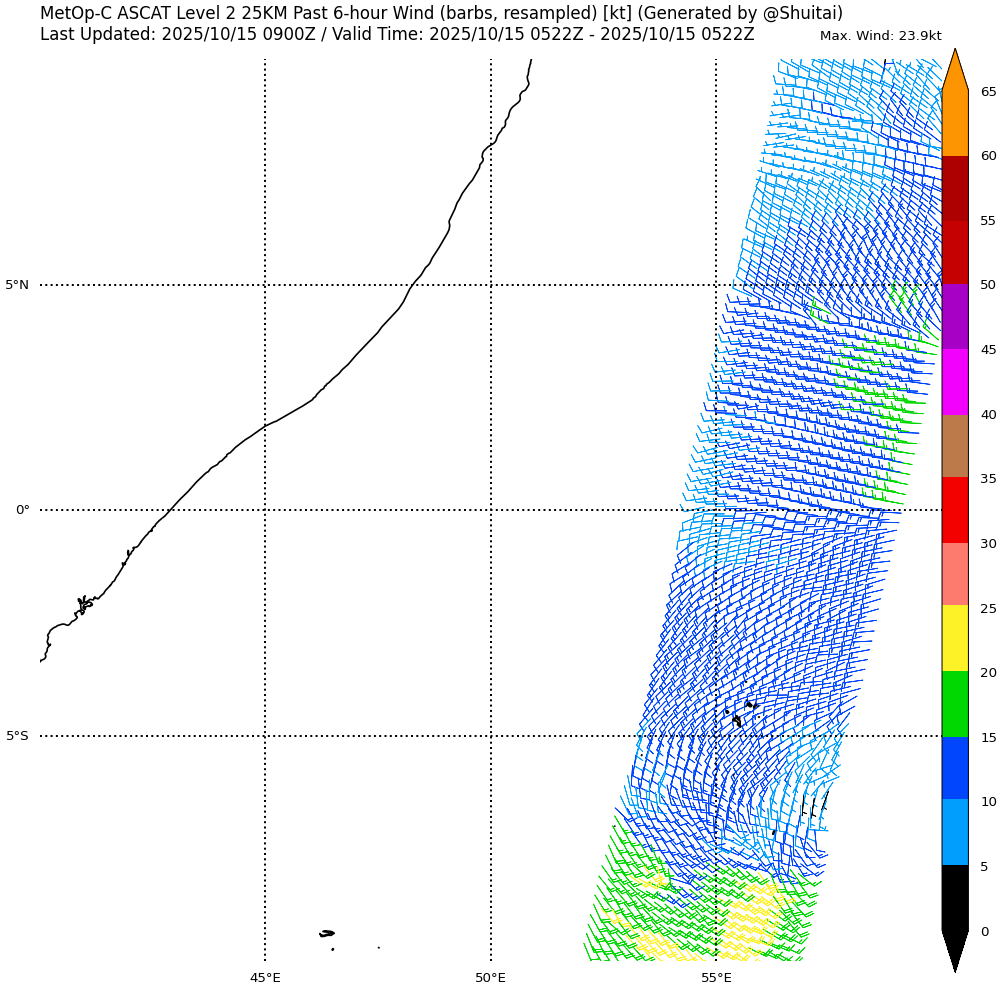Viewport: 1002px width, 989px height.
Task: Click the black 0–5 kt colorbar segment
Action: [955, 897]
